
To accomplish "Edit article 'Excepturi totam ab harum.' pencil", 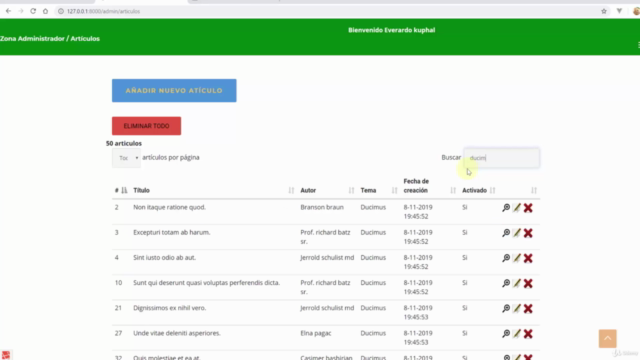I will coord(517,233).
